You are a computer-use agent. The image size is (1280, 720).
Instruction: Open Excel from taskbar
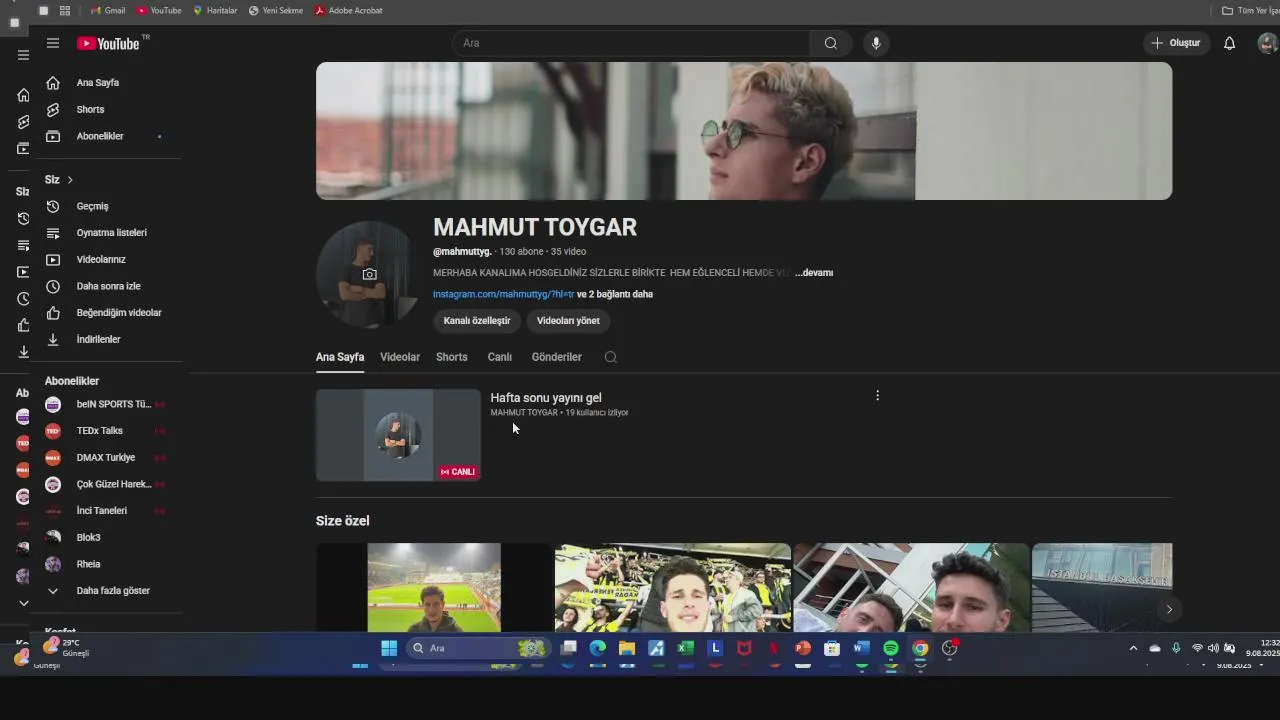click(685, 648)
